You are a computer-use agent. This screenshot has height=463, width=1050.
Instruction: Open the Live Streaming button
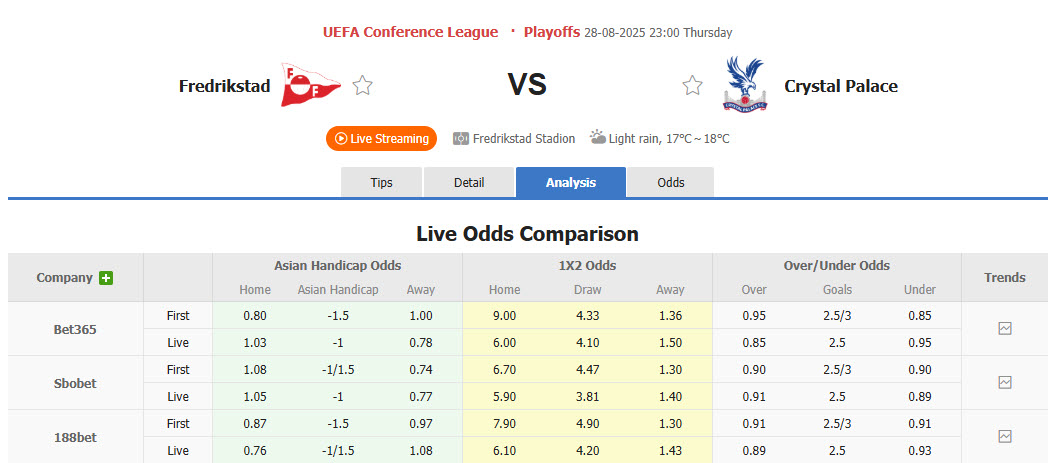coord(382,139)
